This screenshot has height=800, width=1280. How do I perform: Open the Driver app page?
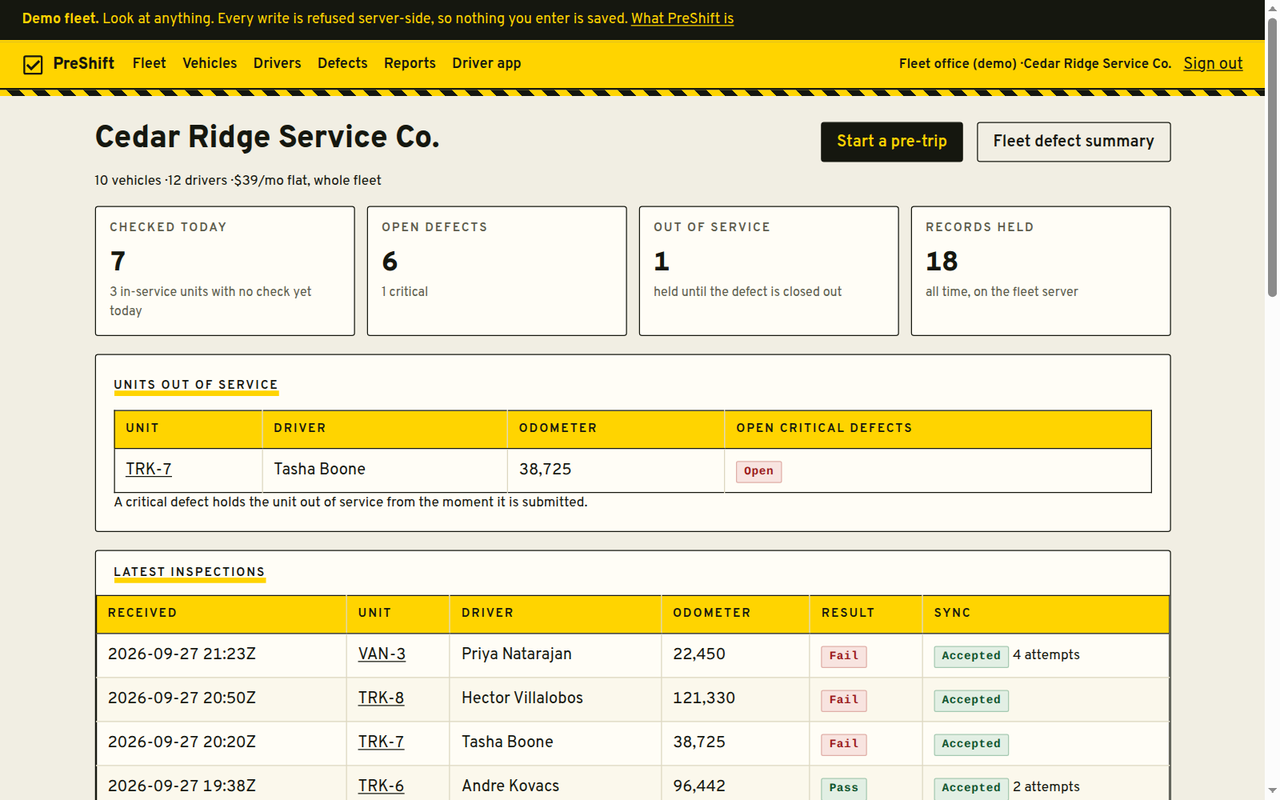[486, 64]
